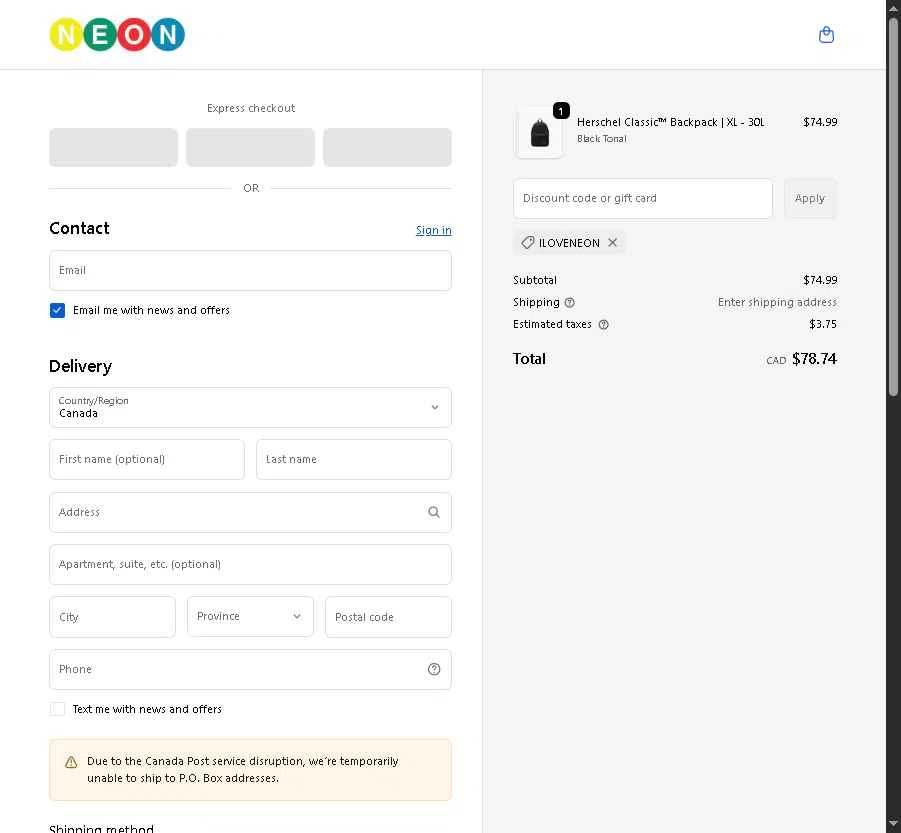Click the $78.74 total amount
This screenshot has width=901, height=833.
tap(814, 358)
